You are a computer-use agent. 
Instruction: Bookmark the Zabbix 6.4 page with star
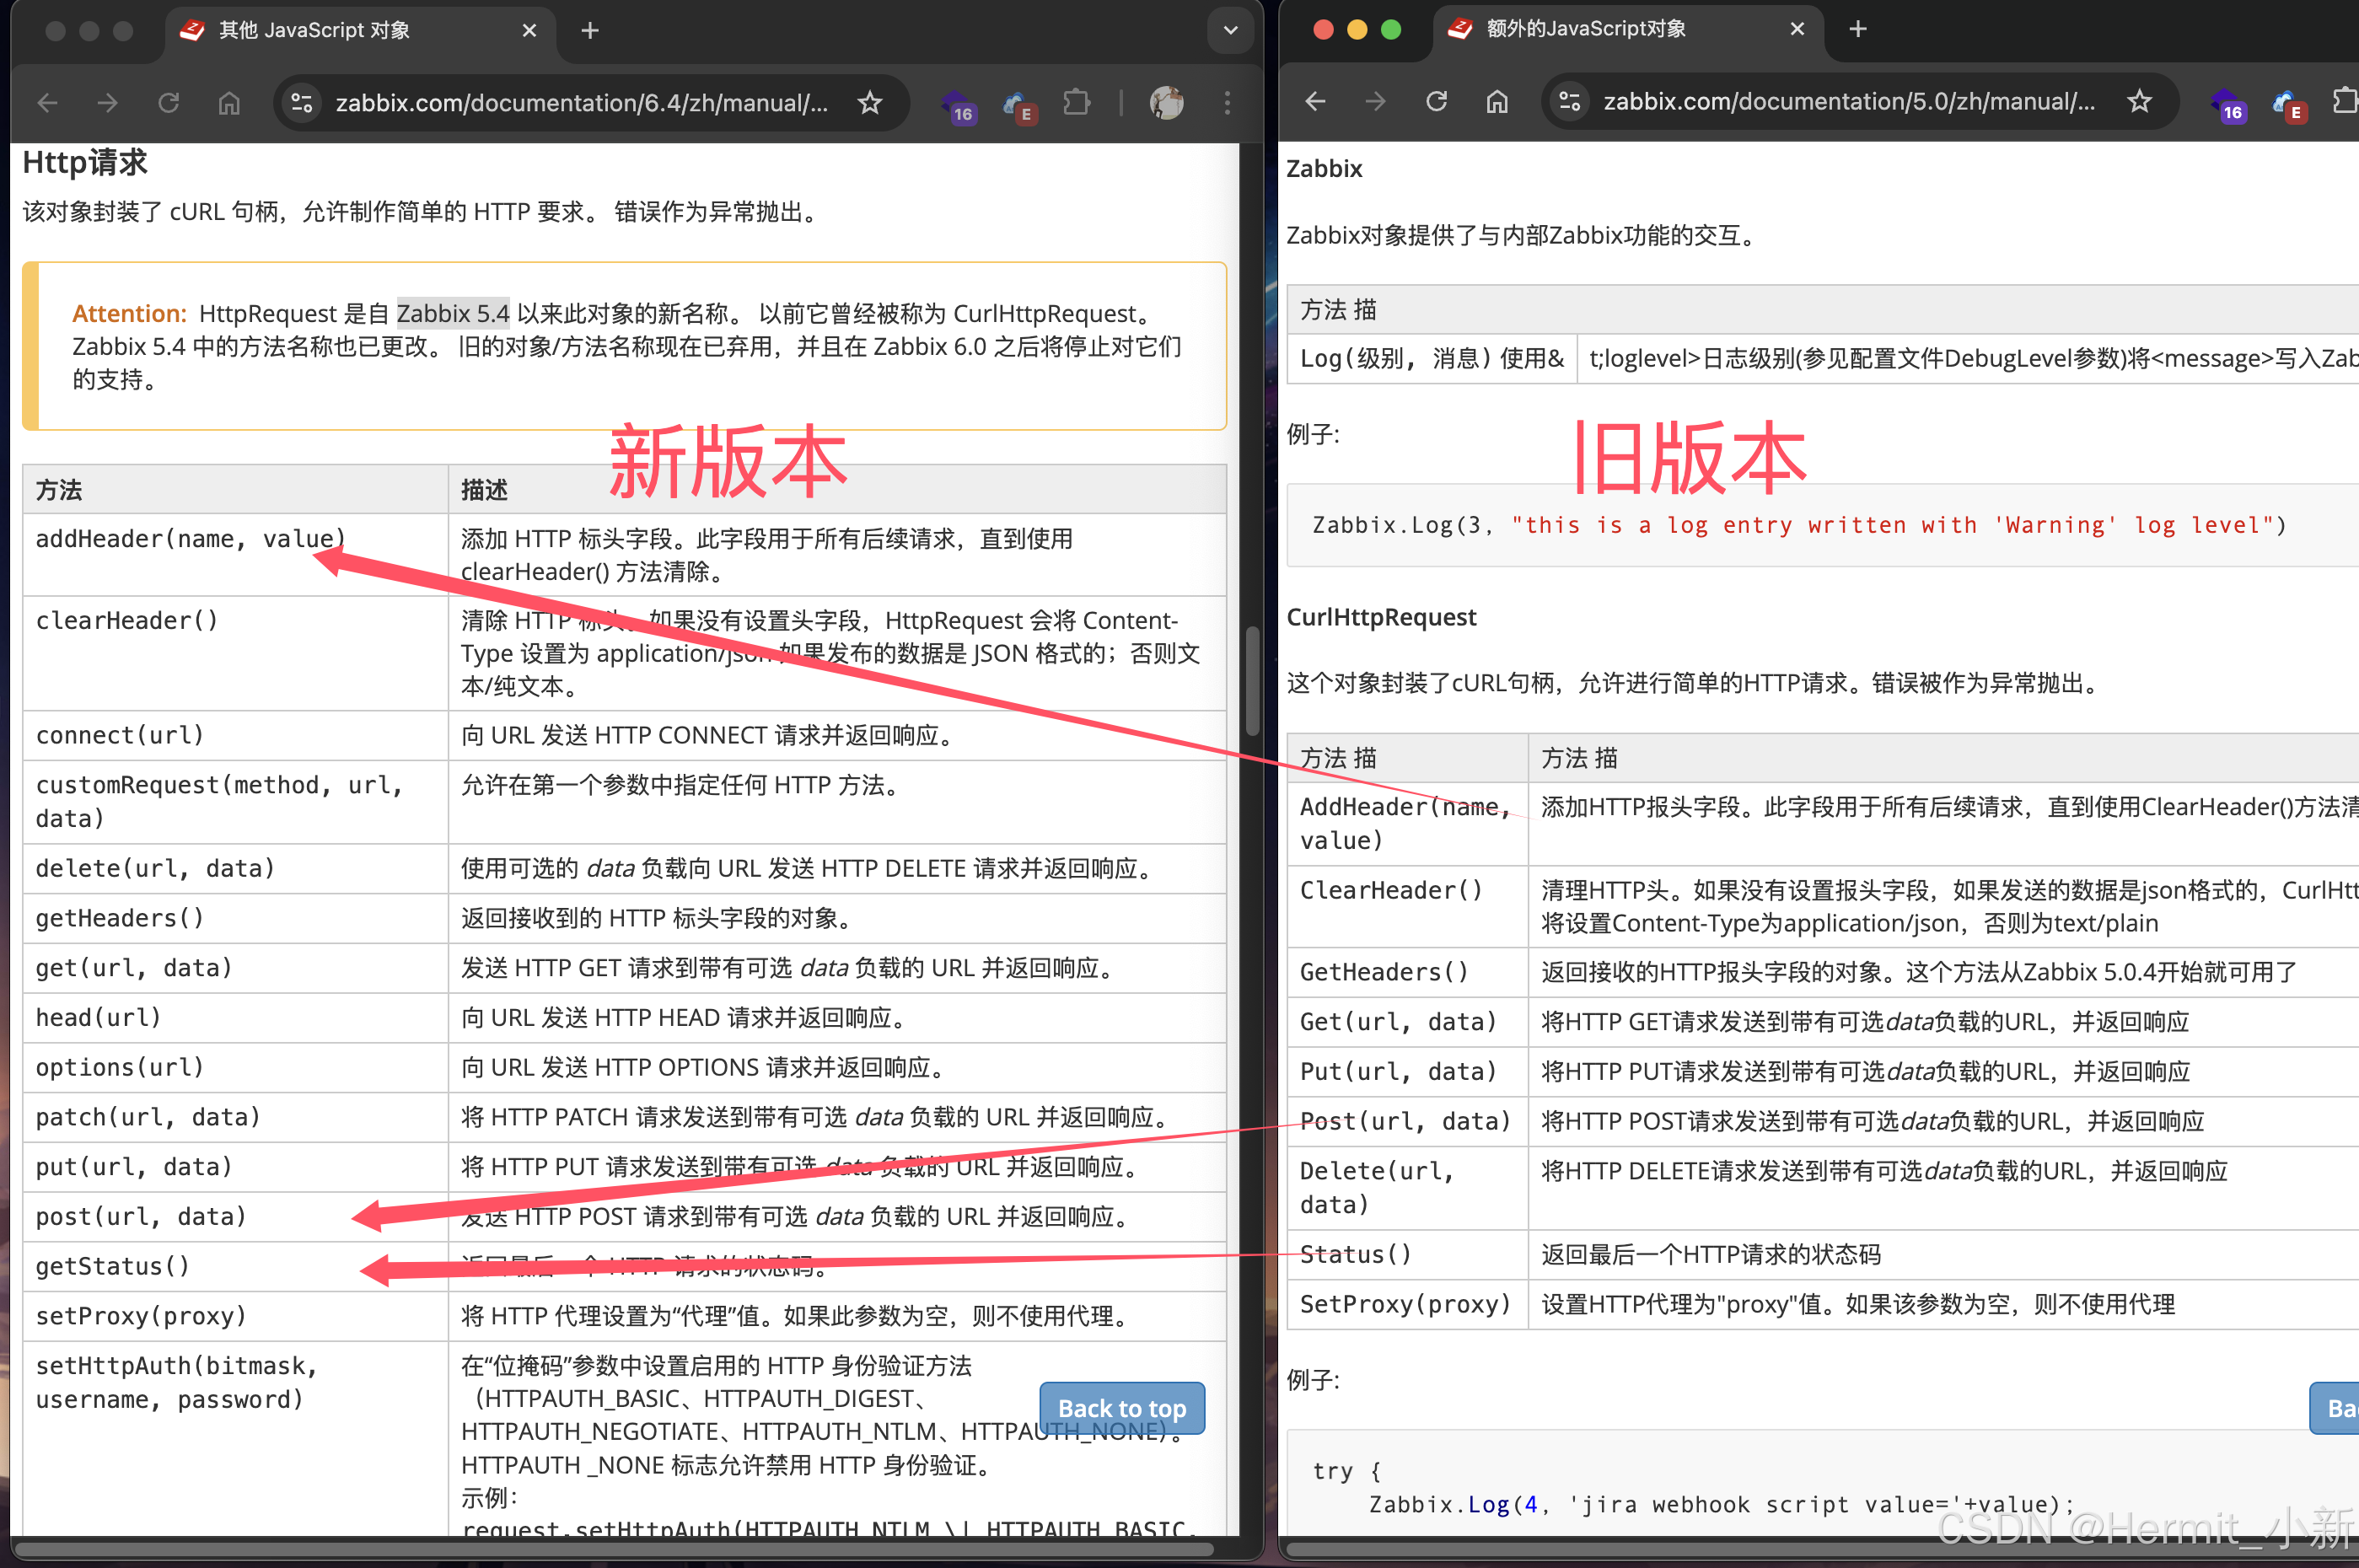[x=870, y=103]
